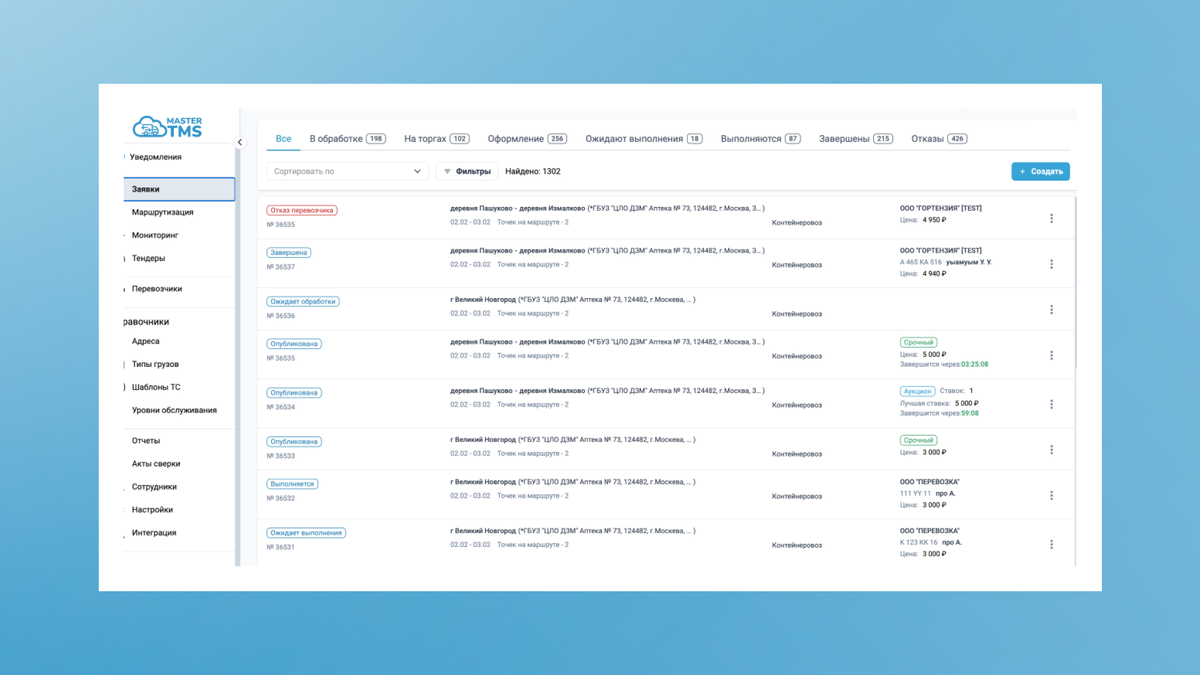The image size is (1200, 675).
Task: Open the three-dot menu for order № 36537
Action: pos(1051,264)
